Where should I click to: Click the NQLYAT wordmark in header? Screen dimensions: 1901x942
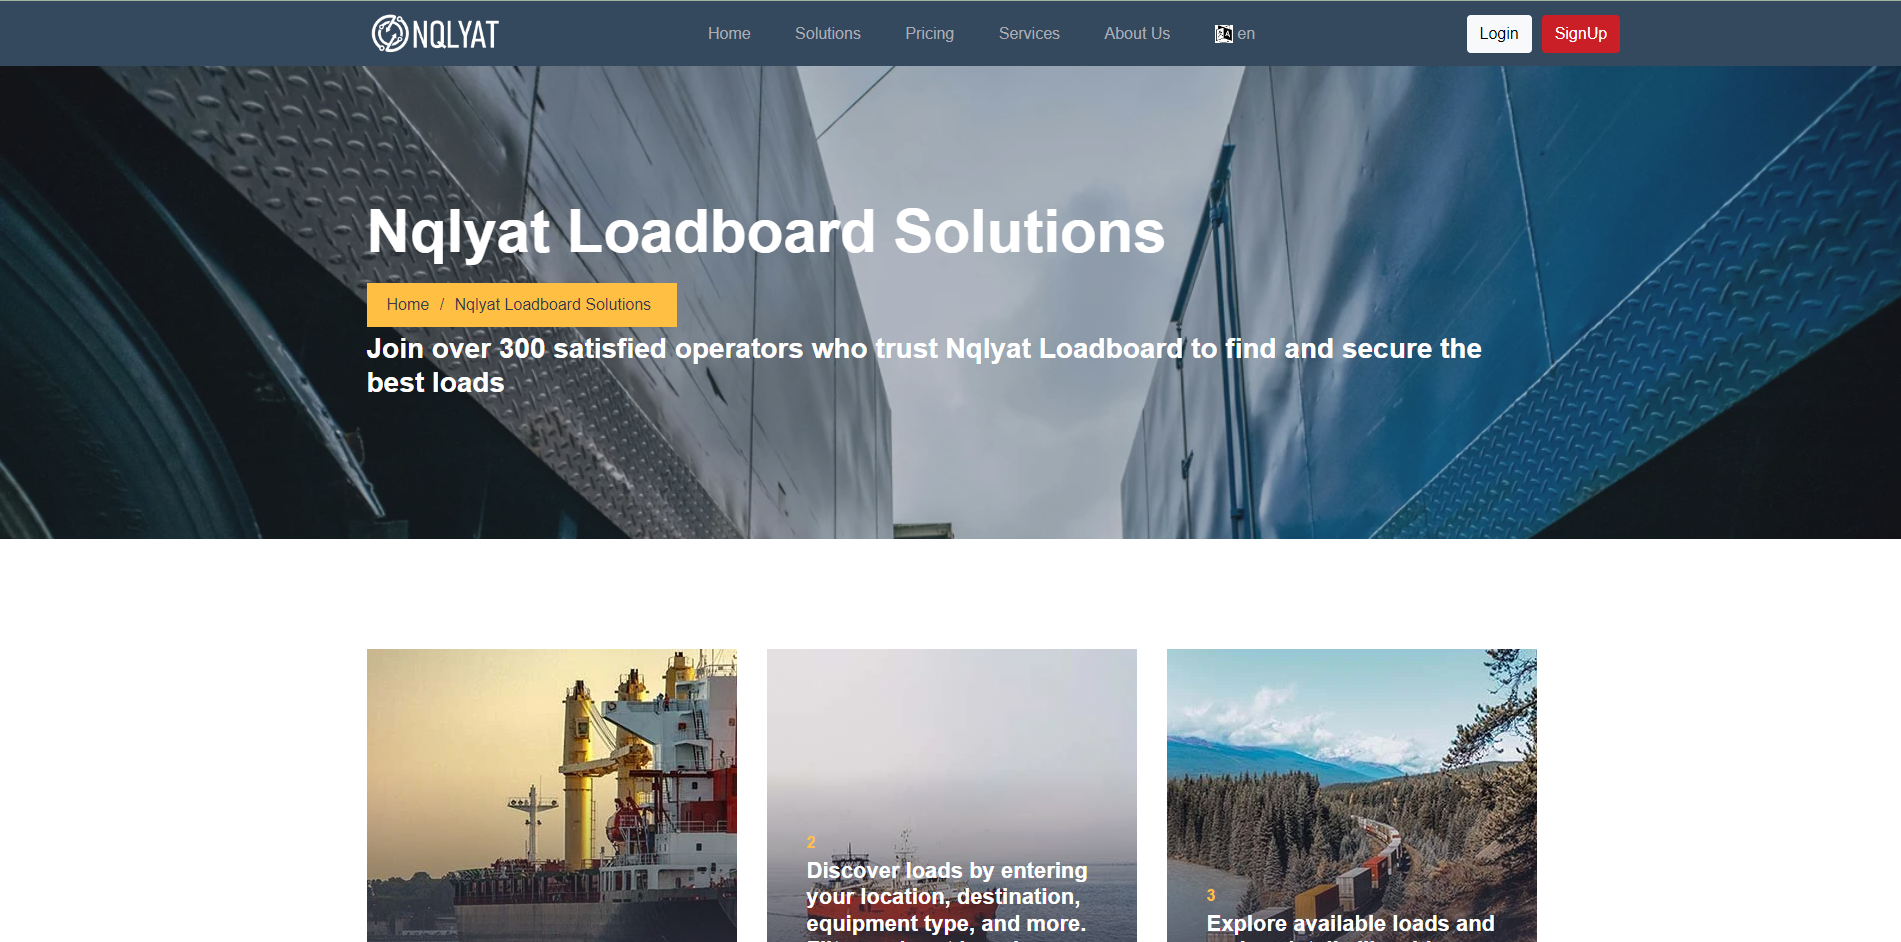(x=455, y=35)
